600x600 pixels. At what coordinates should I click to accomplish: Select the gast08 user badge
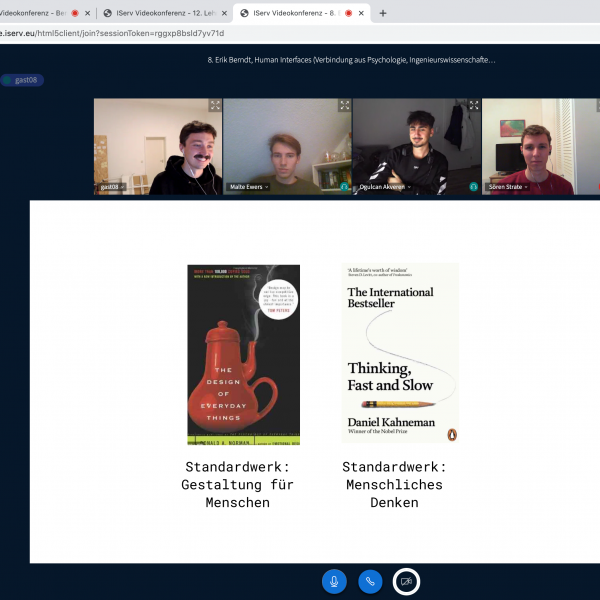pyautogui.click(x=22, y=80)
